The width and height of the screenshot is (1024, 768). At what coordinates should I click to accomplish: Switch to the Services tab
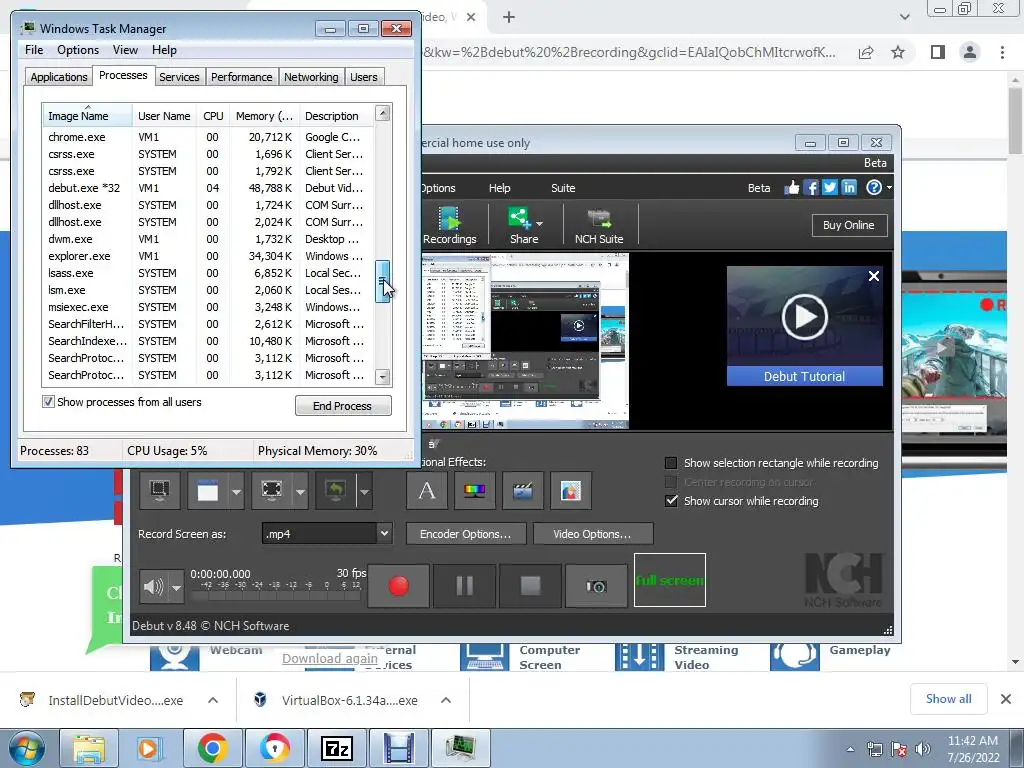point(179,77)
